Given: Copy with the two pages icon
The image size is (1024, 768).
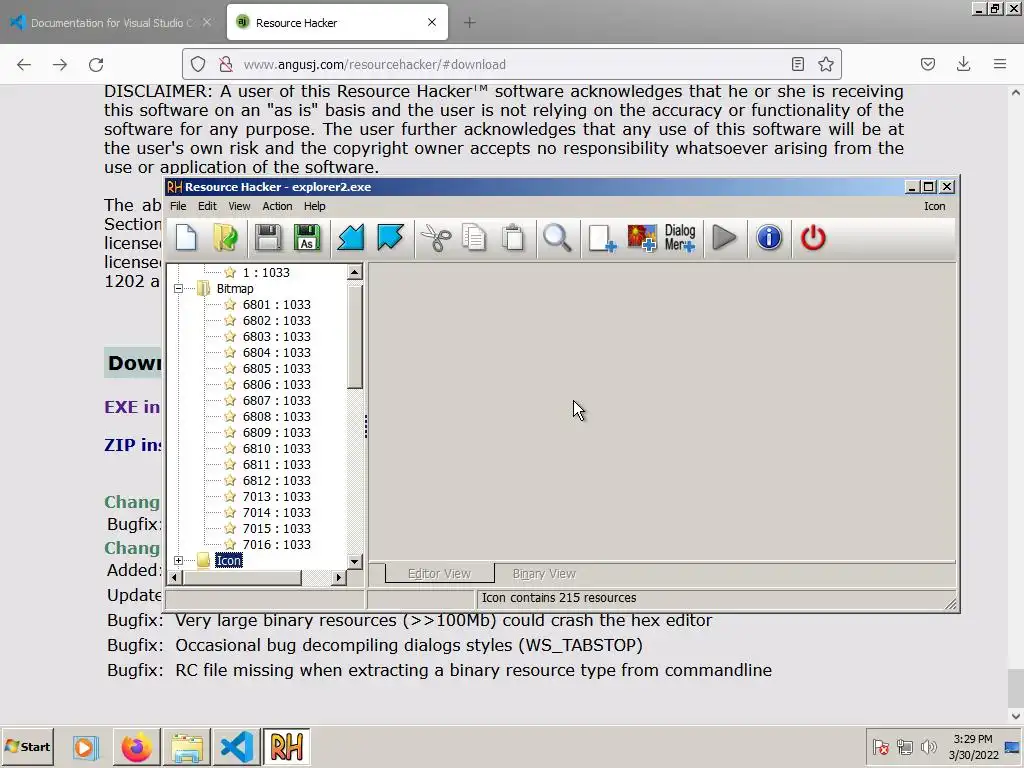Looking at the screenshot, I should tap(474, 238).
